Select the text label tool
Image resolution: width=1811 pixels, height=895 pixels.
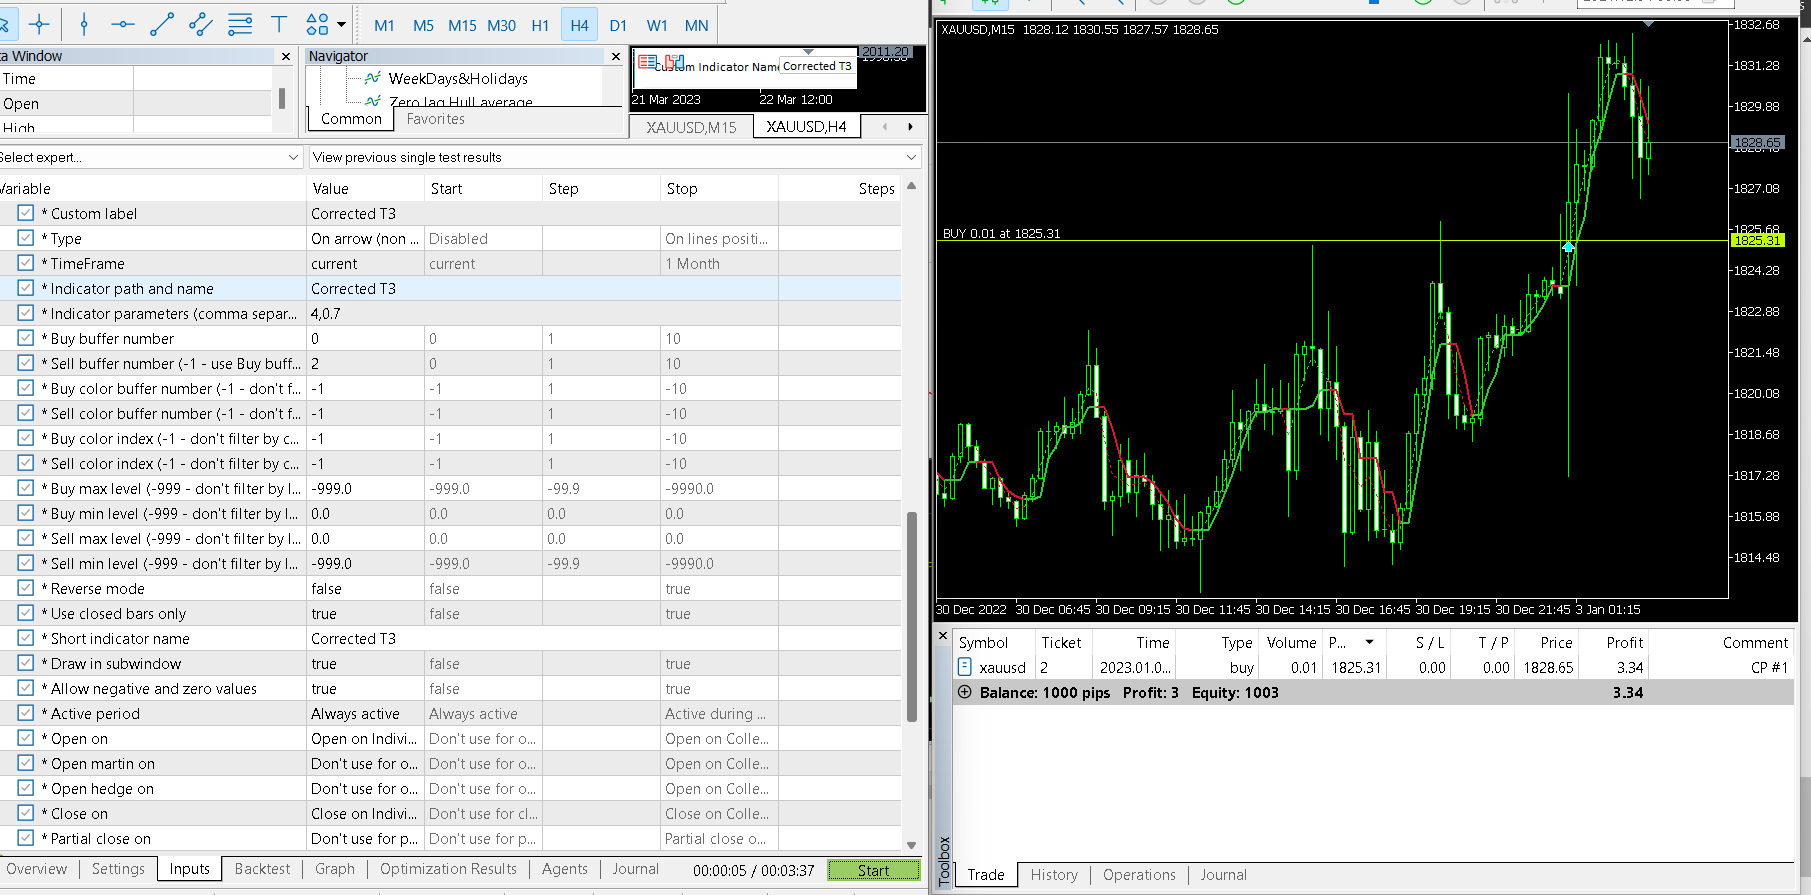pyautogui.click(x=279, y=24)
